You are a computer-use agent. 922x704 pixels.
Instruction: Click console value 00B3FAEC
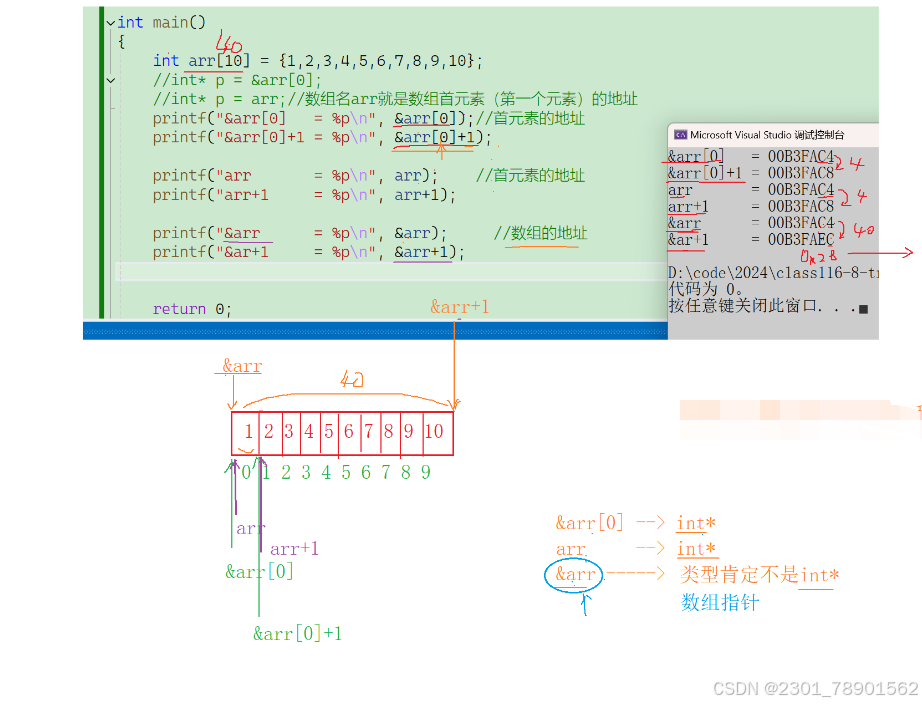801,239
